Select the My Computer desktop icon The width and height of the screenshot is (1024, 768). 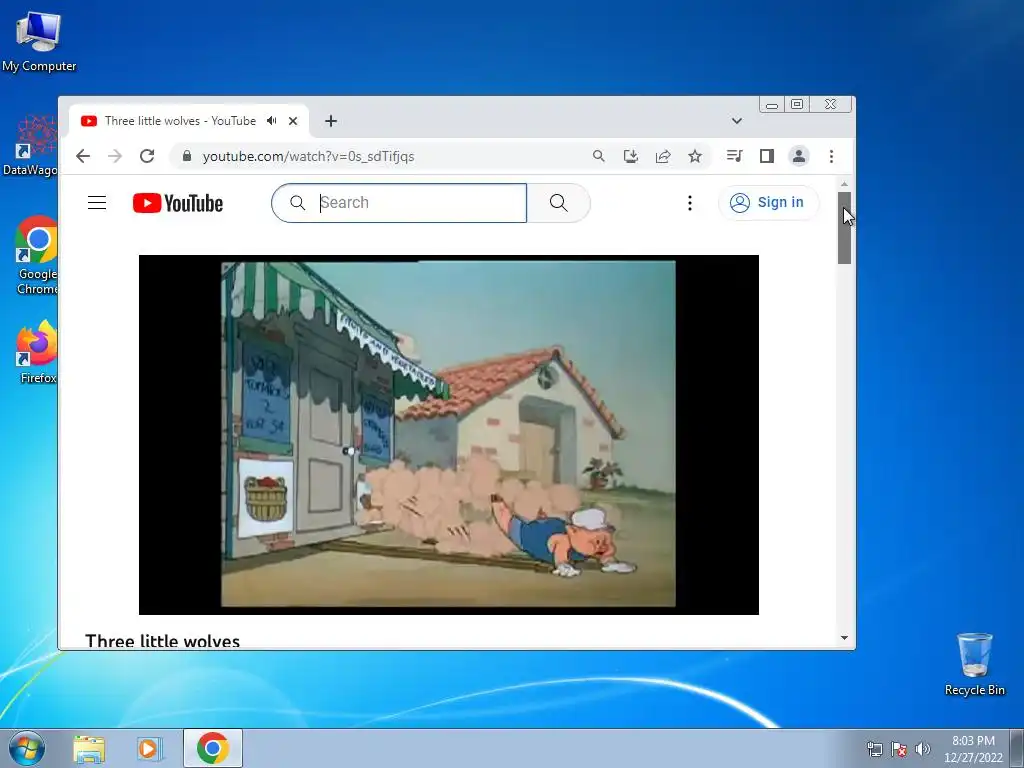[39, 42]
